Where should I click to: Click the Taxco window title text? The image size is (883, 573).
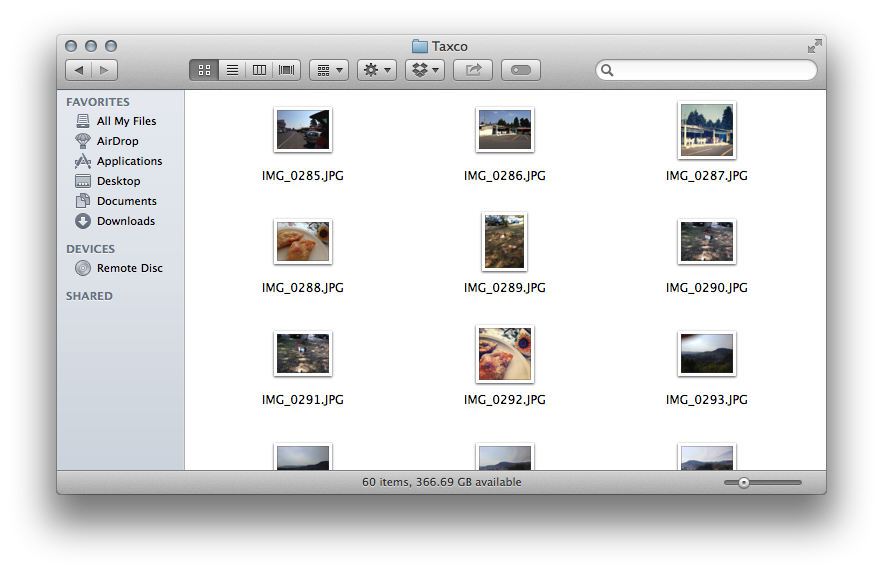click(x=450, y=46)
